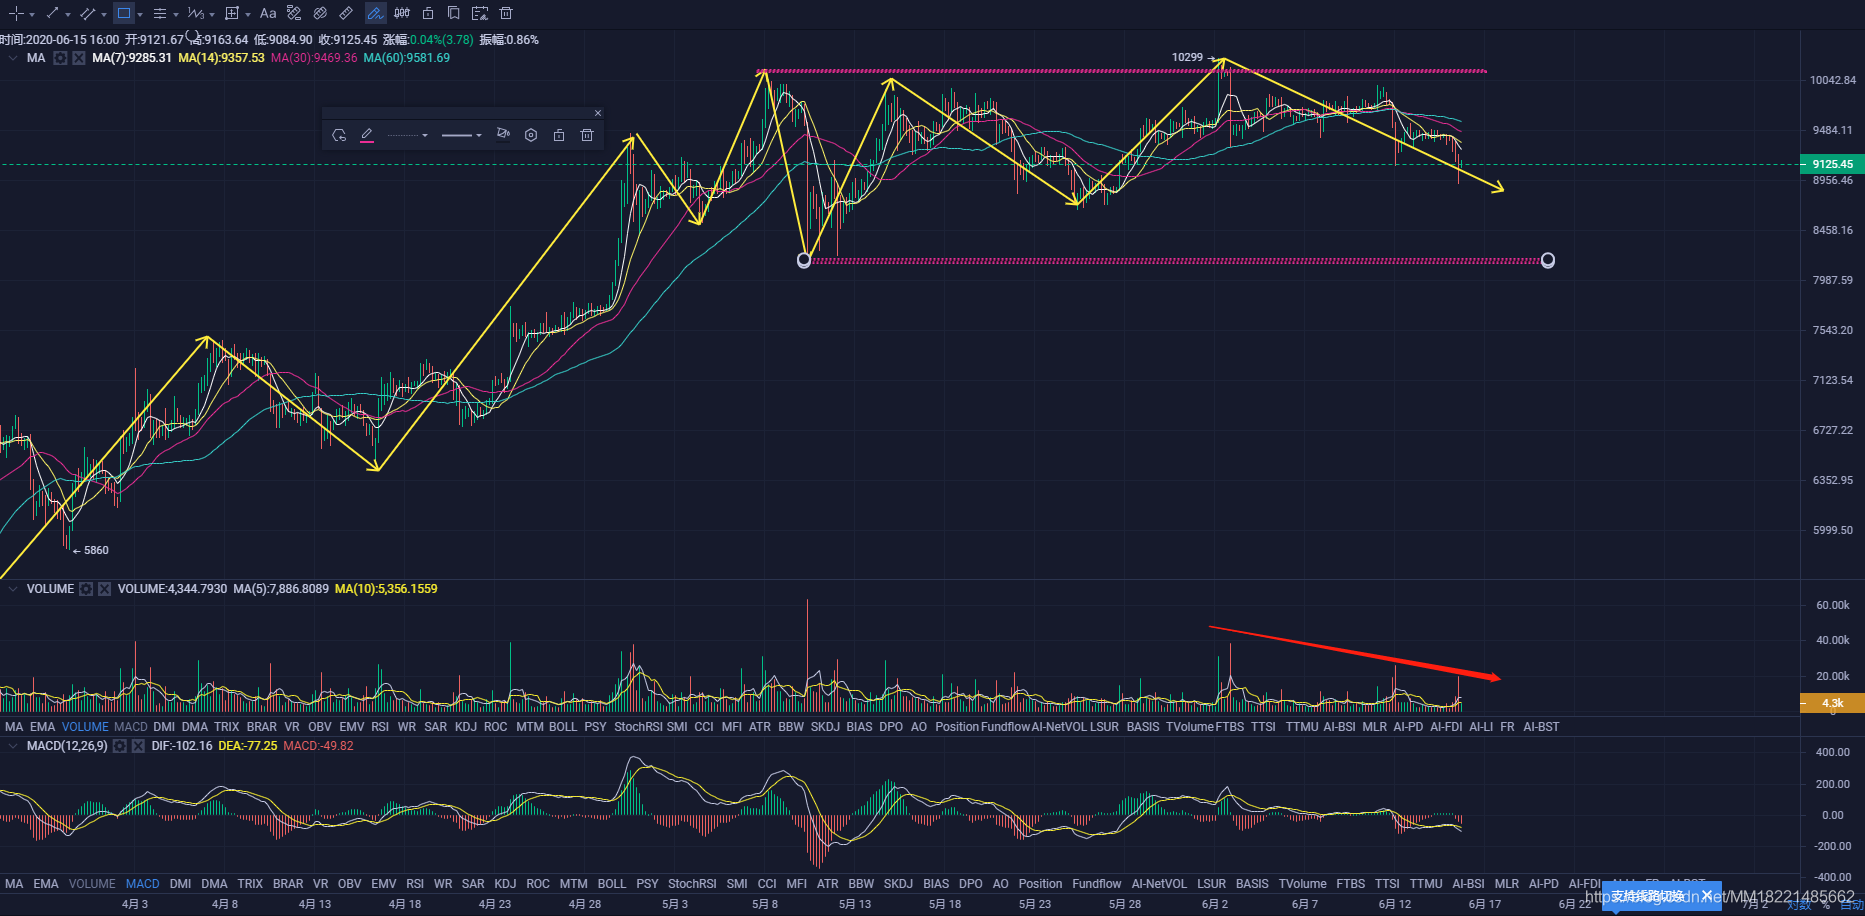Open crosshair cursor options dropdown
Viewport: 1865px width, 916px height.
(32, 15)
